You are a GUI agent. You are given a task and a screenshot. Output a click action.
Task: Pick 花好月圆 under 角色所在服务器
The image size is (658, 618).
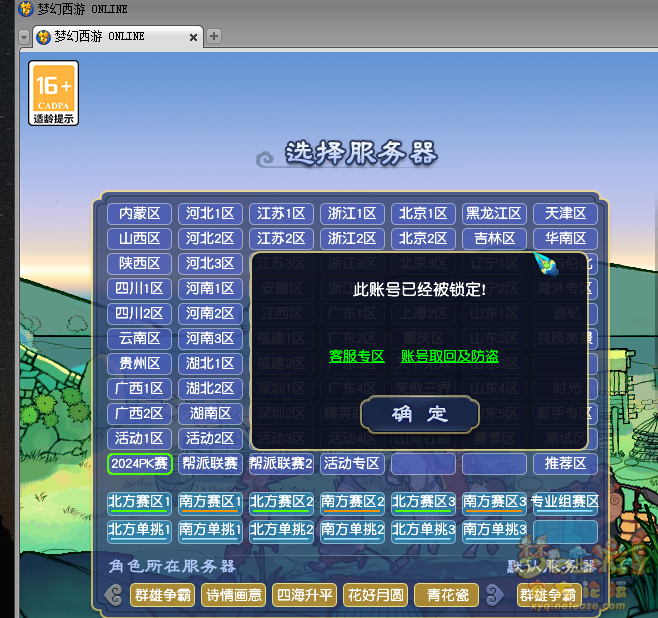[x=376, y=595]
